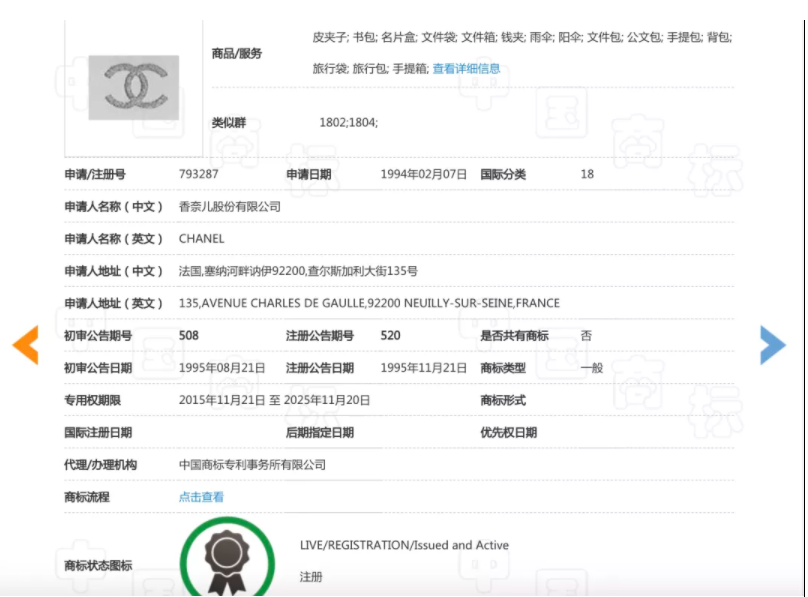
Task: Click trademark type value 一般
Action: tap(592, 368)
